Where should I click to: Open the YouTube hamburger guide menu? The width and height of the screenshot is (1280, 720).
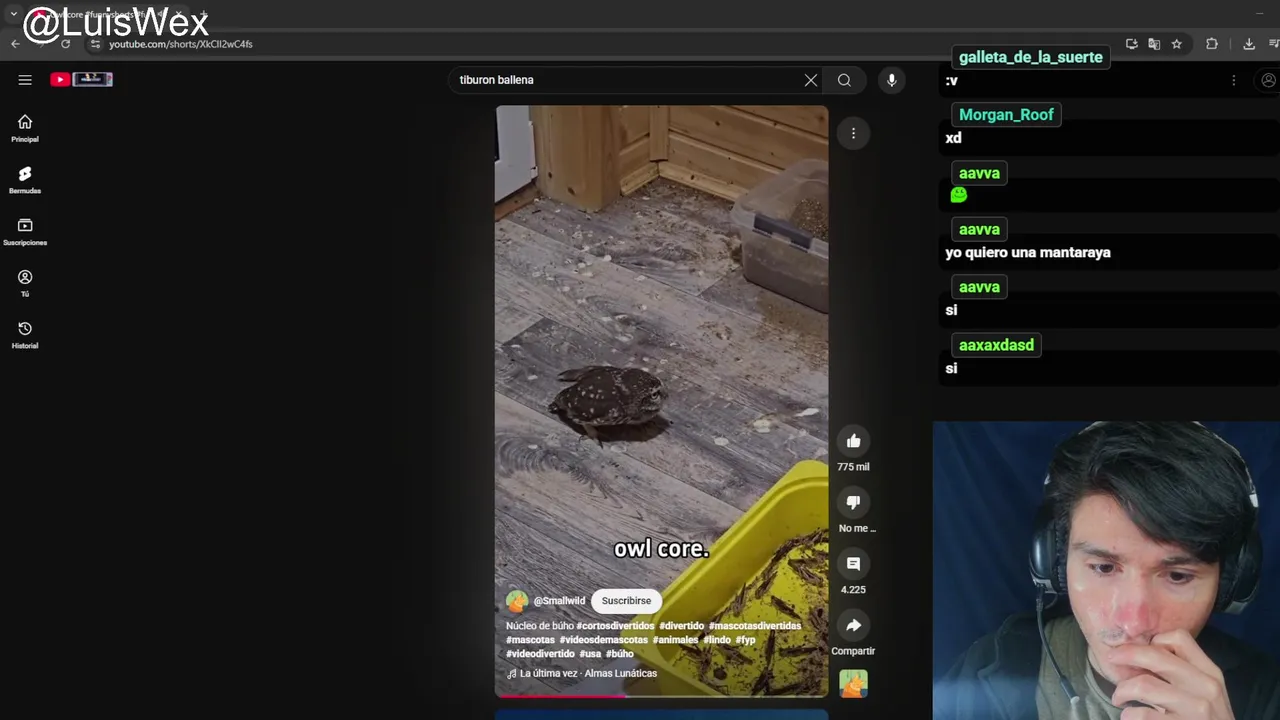point(25,80)
